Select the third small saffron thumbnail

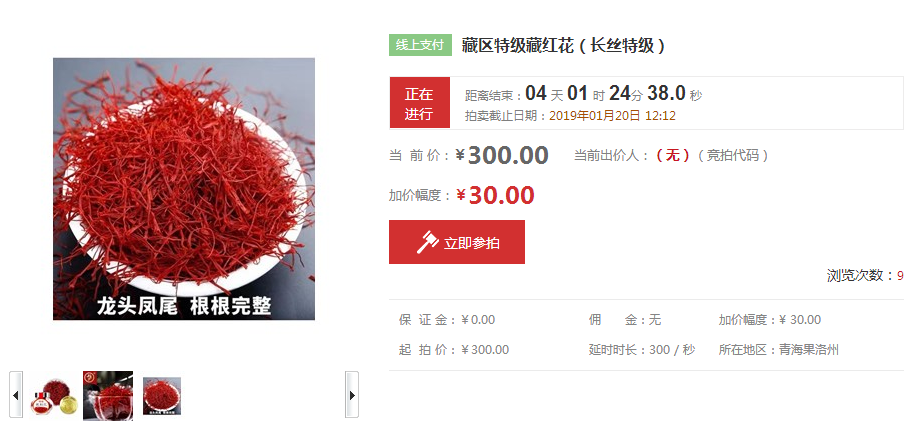[162, 396]
